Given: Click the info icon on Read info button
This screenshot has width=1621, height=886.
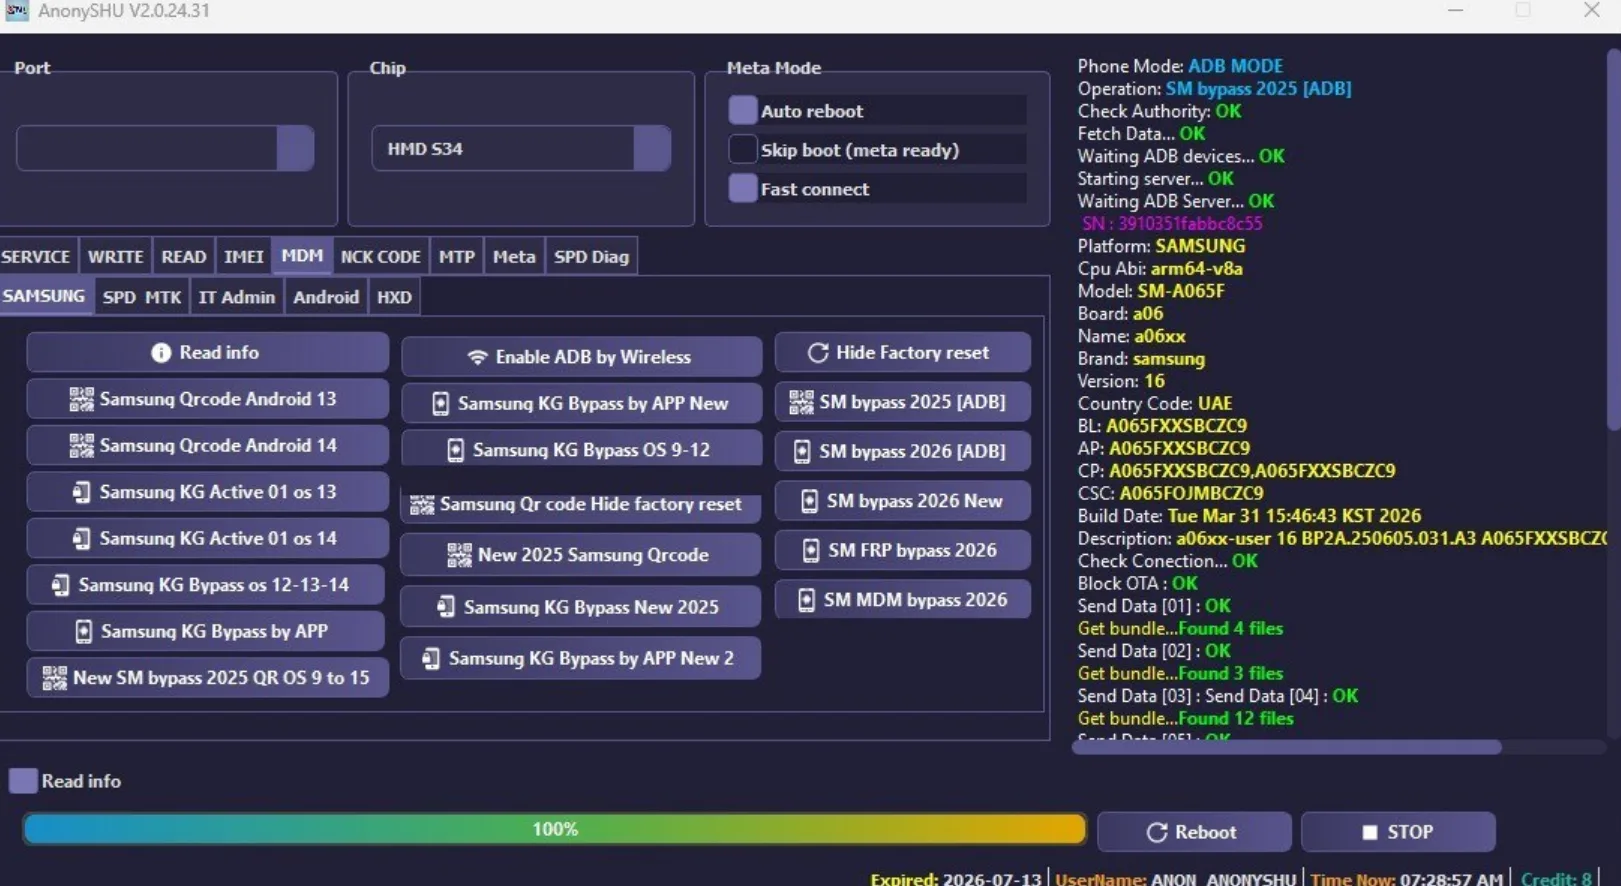Looking at the screenshot, I should coord(161,353).
